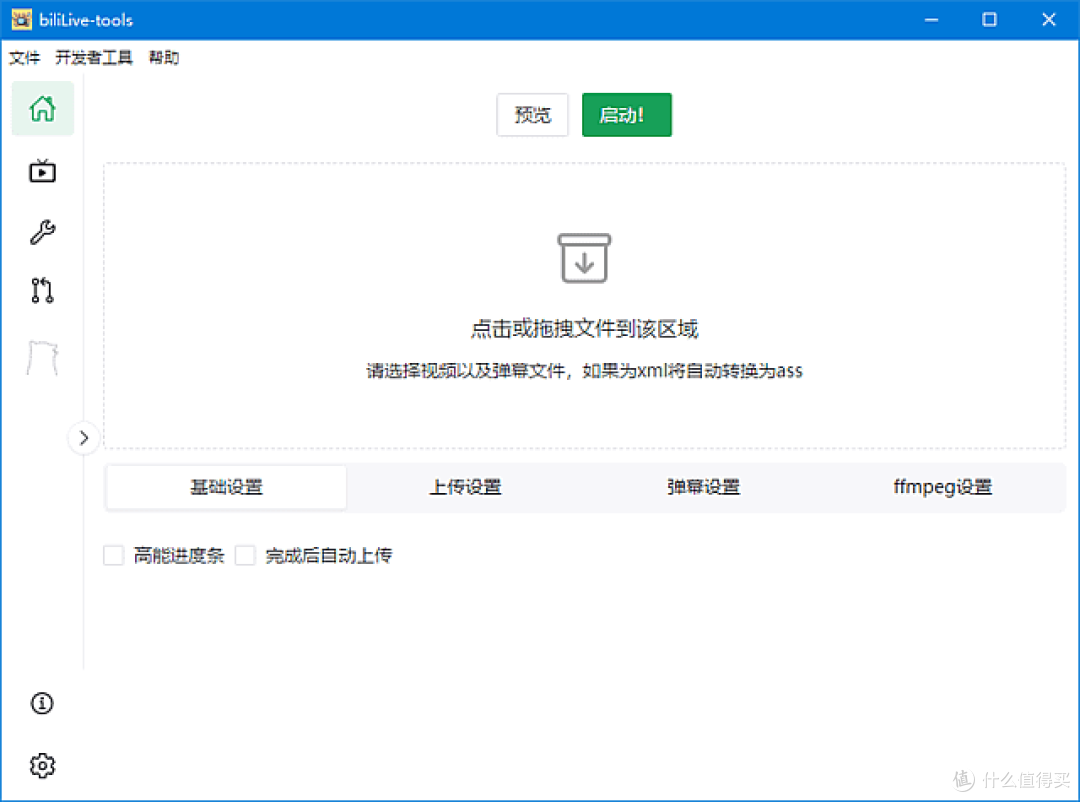
Task: Open the 开发者工具 menu
Action: coord(95,57)
